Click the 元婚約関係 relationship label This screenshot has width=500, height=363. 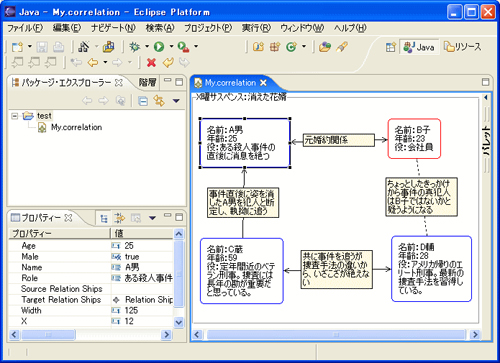pyautogui.click(x=339, y=140)
